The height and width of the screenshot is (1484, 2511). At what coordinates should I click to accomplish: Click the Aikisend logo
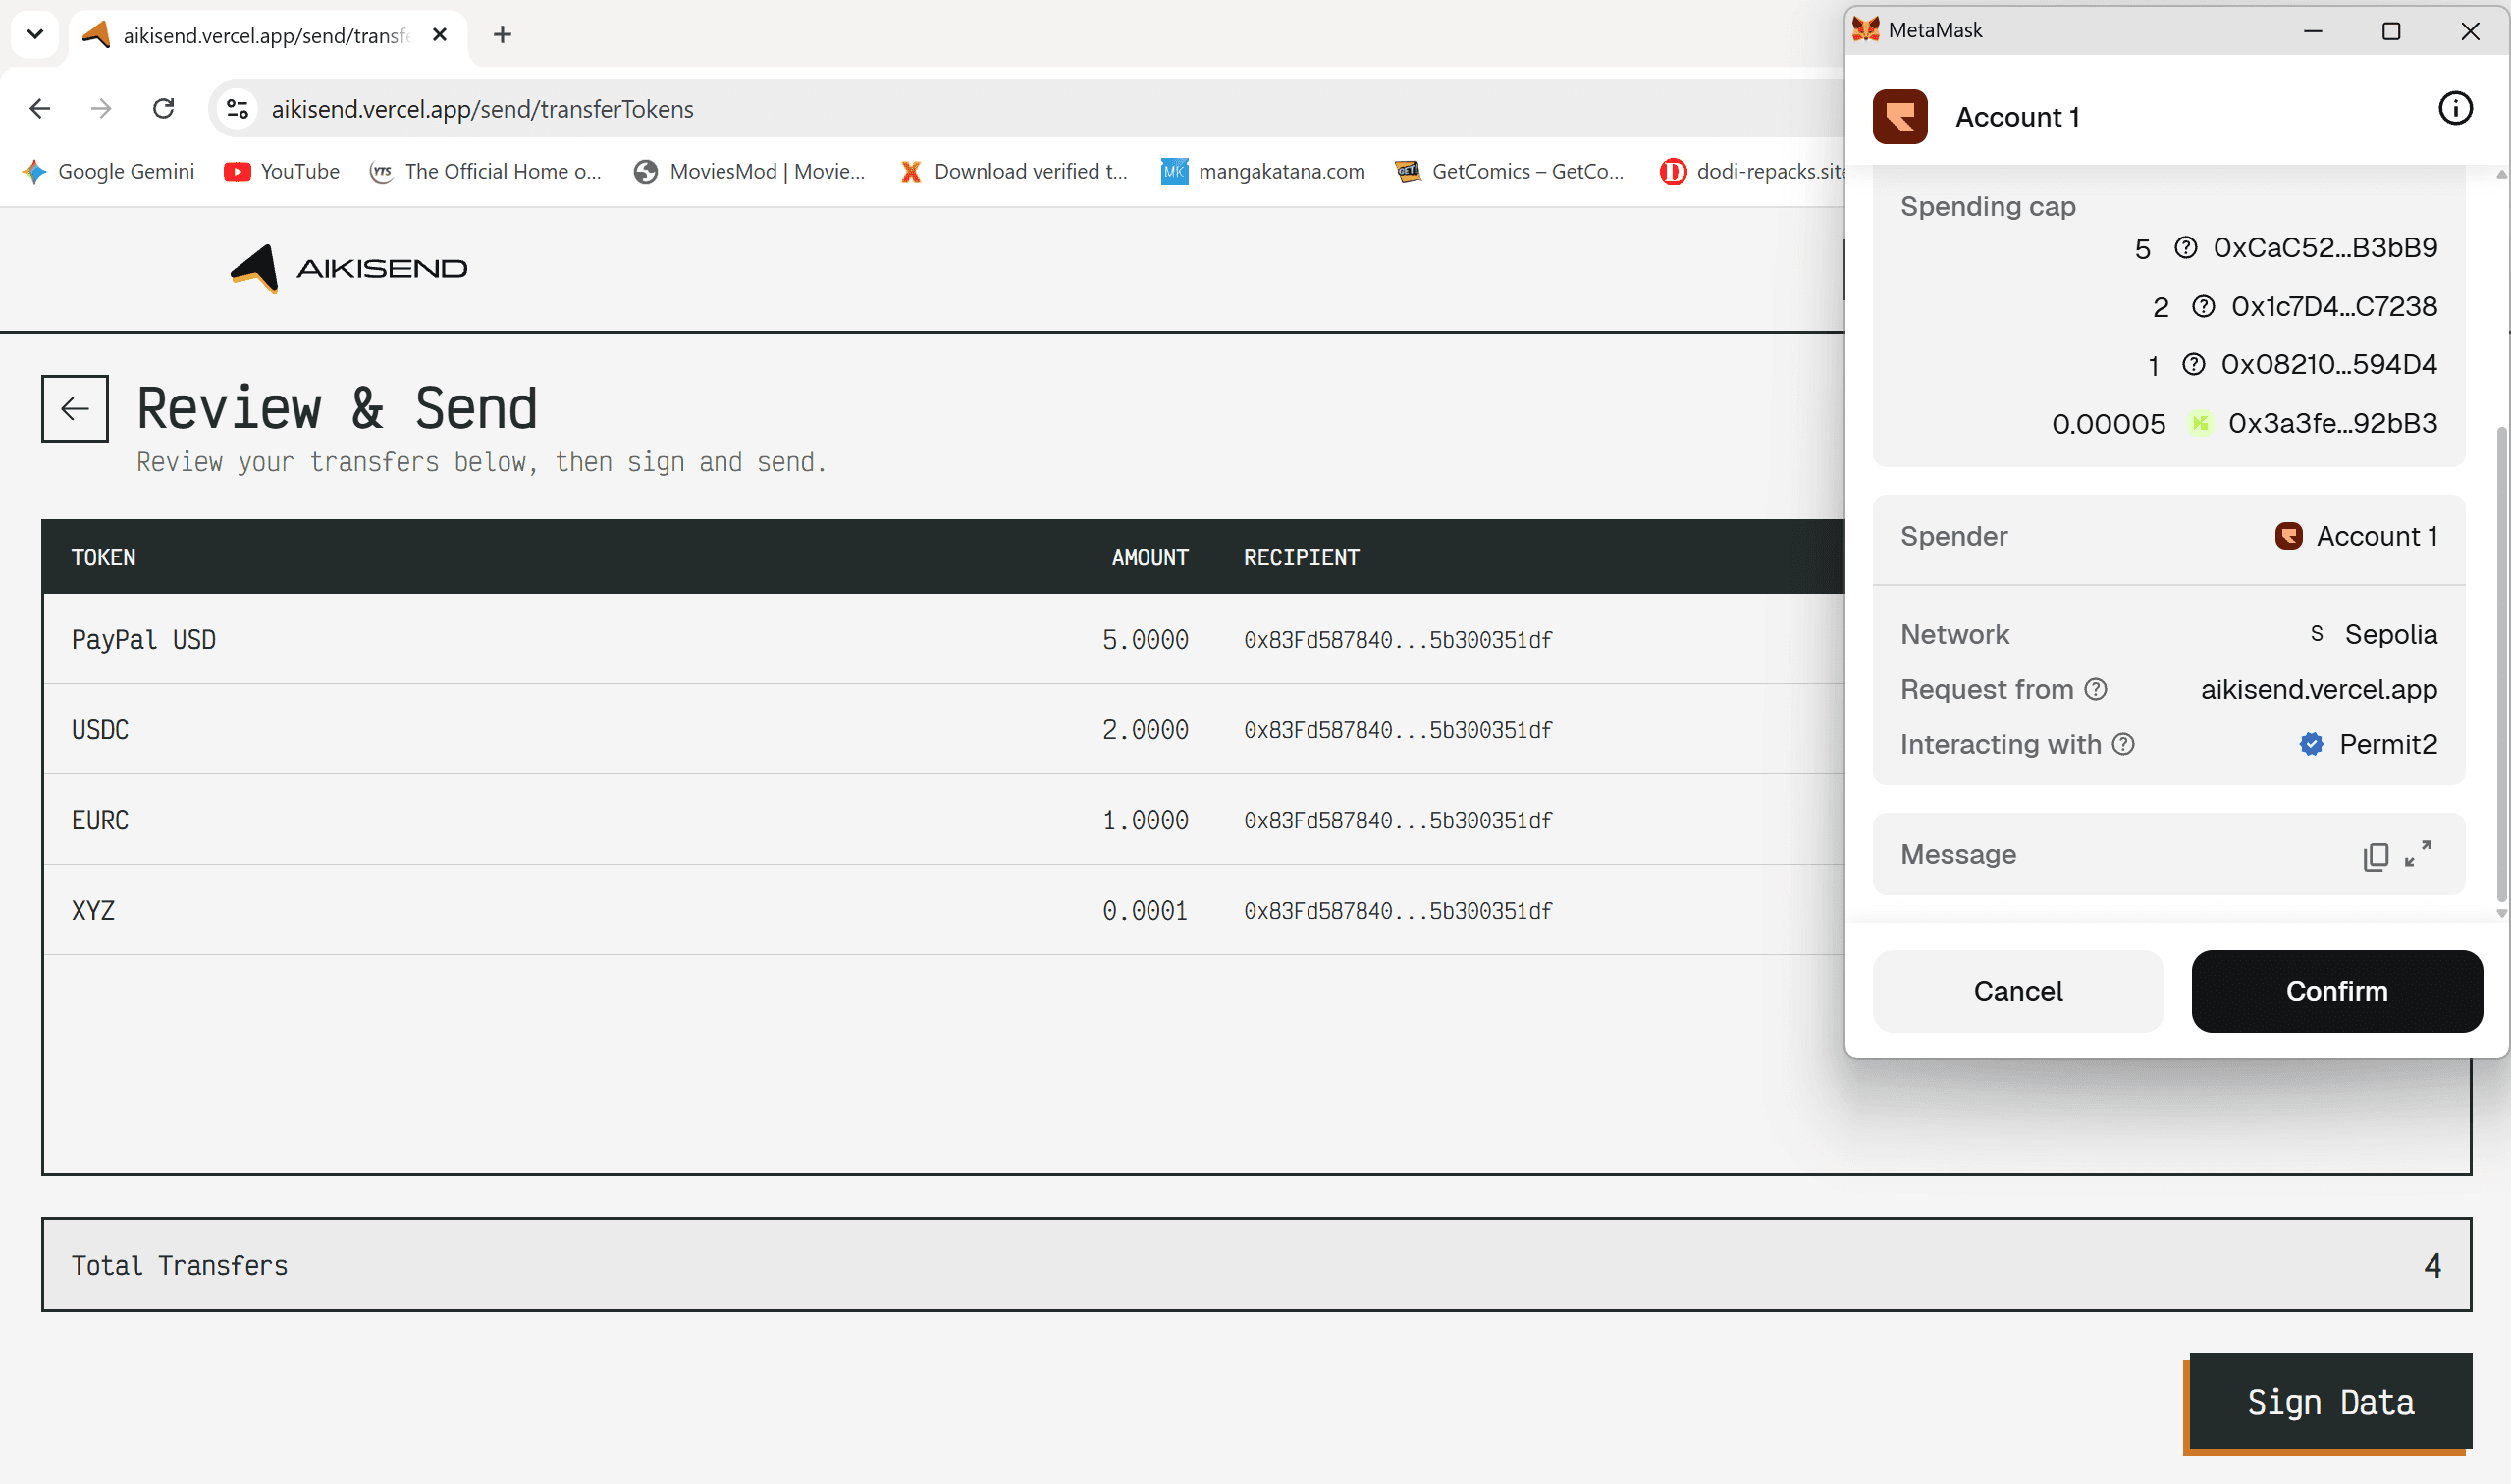click(x=349, y=268)
